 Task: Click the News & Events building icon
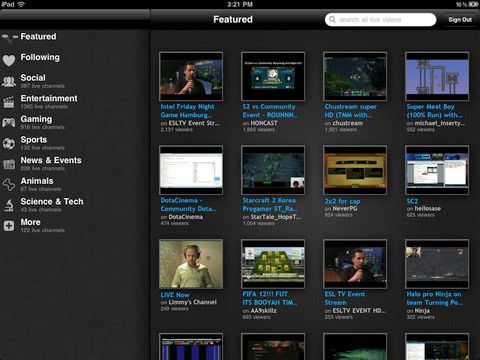pyautogui.click(x=9, y=164)
